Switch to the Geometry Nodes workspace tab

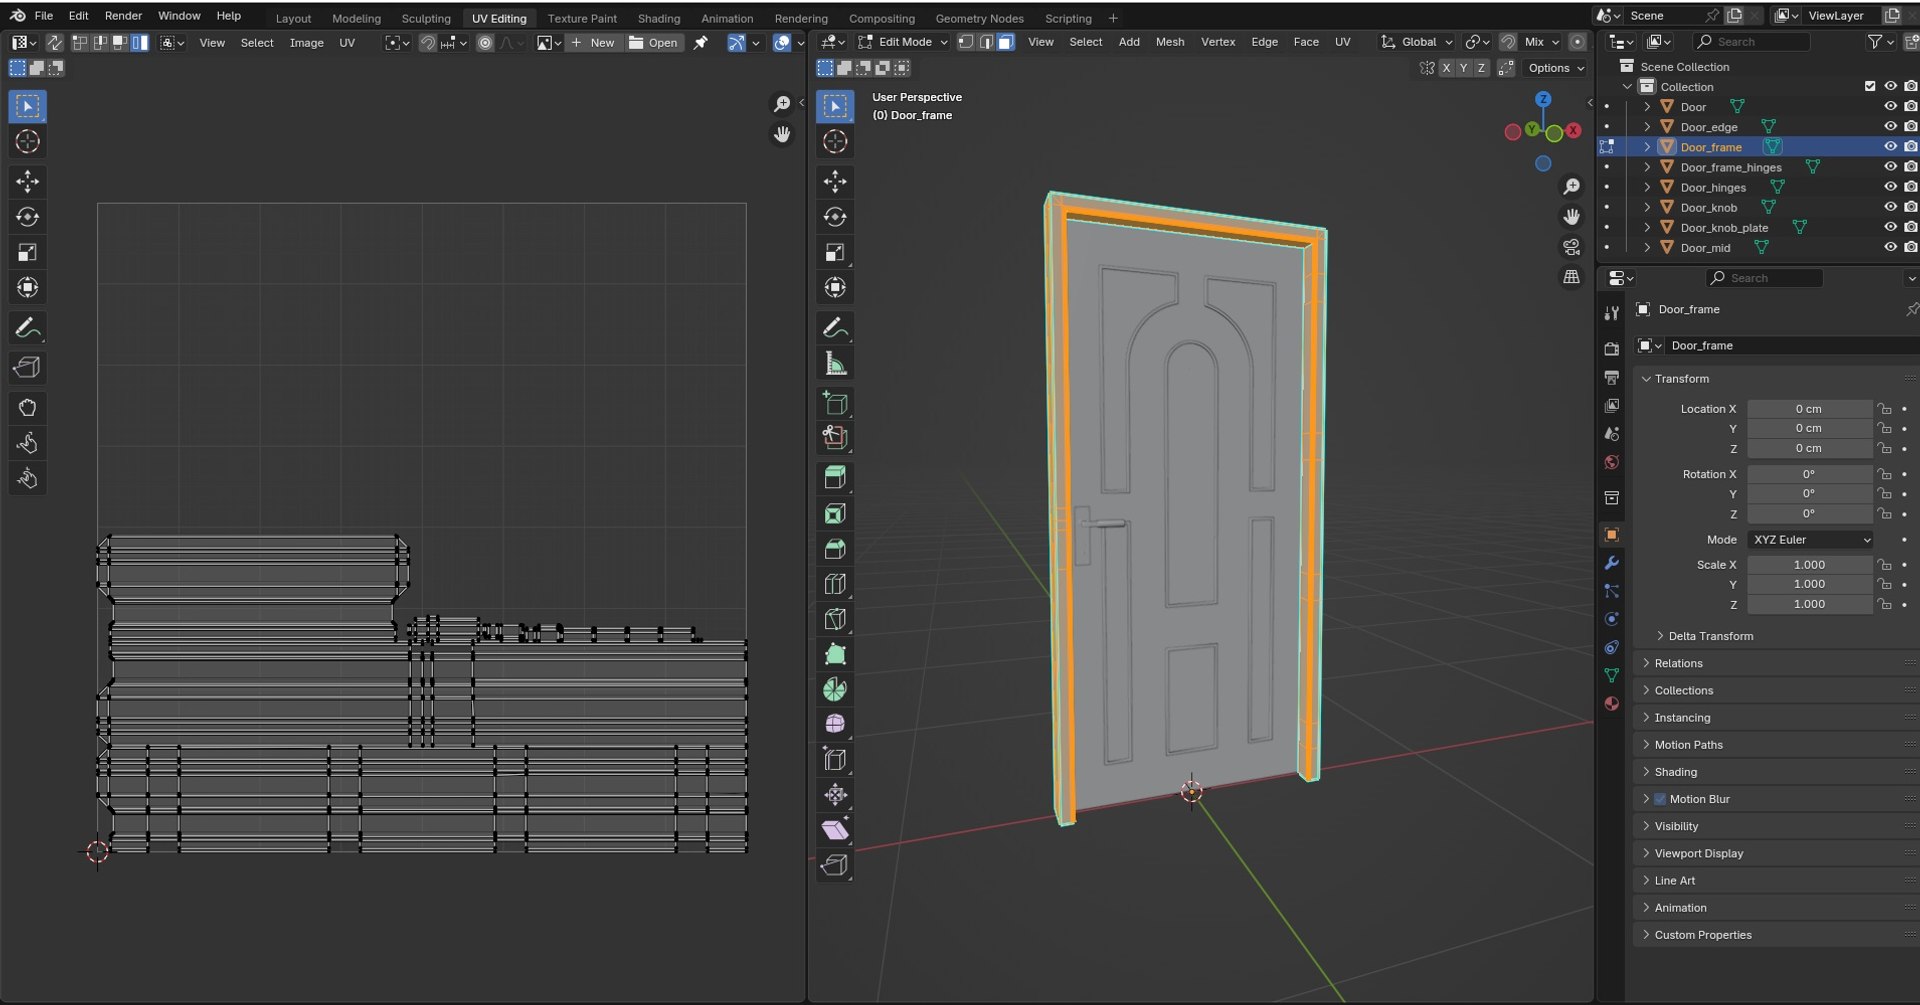click(979, 18)
